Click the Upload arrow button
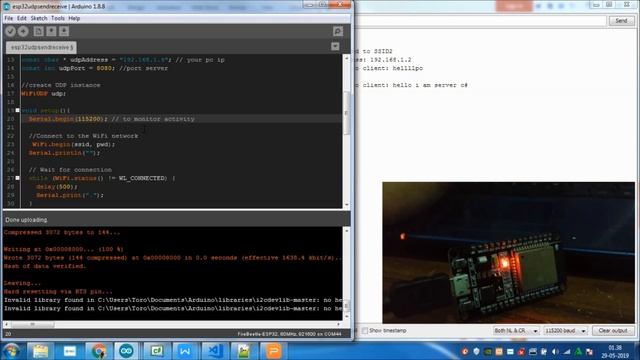This screenshot has height=360, width=640. pos(23,31)
